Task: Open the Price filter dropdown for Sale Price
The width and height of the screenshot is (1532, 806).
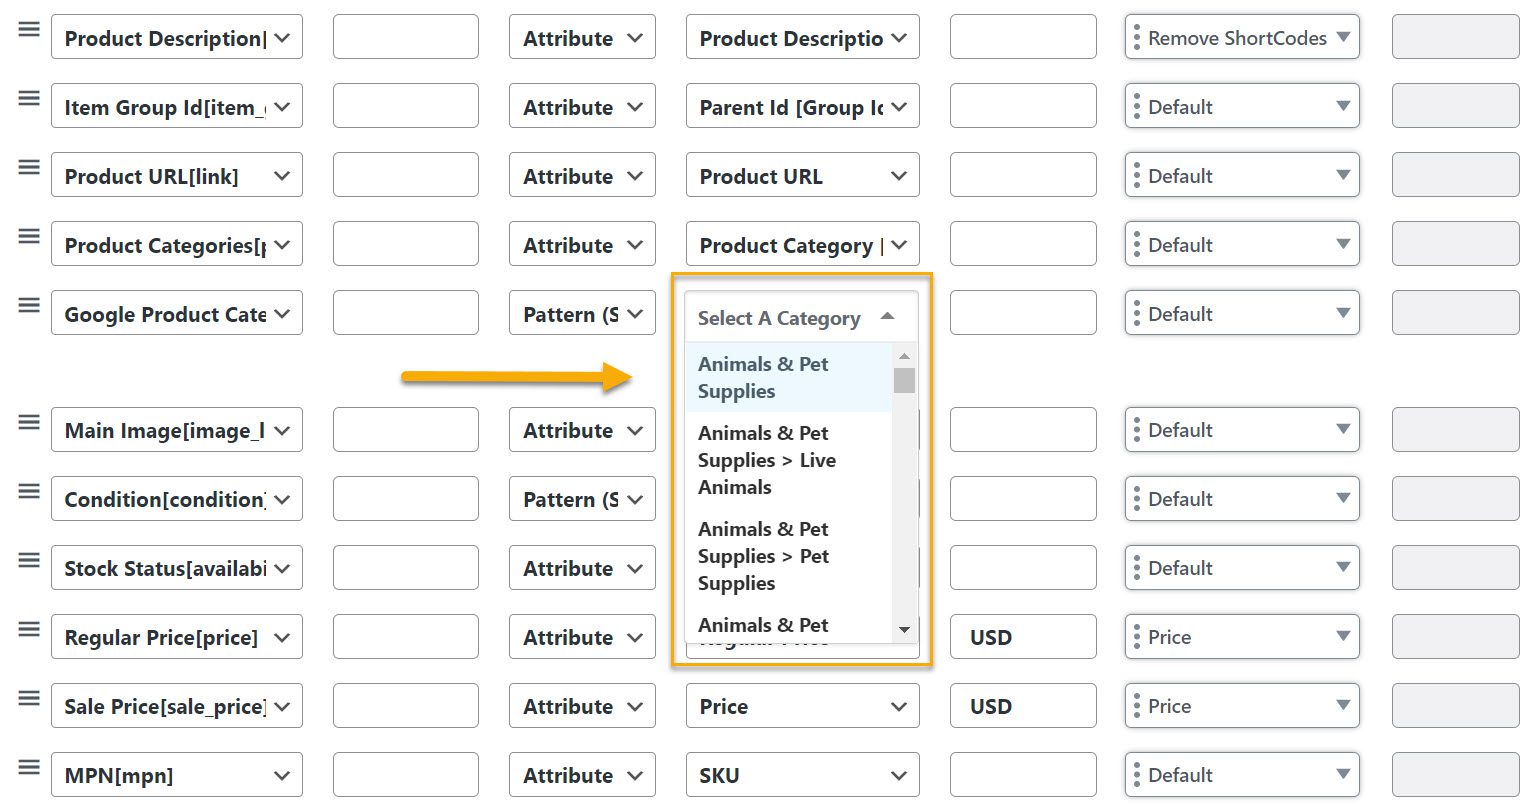Action: point(1242,706)
